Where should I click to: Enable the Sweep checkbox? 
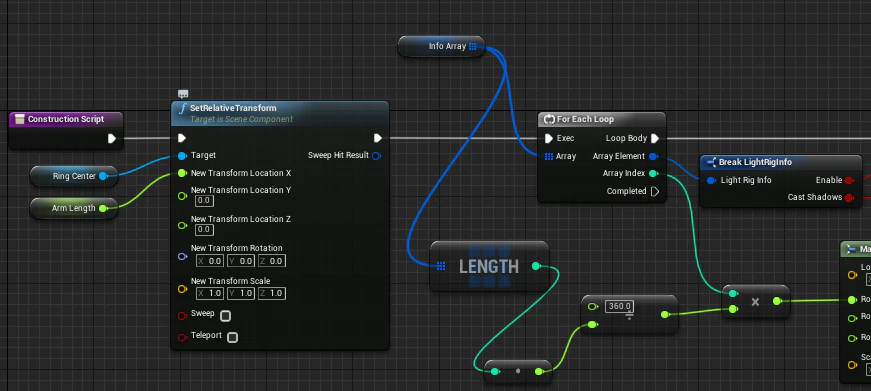click(225, 316)
